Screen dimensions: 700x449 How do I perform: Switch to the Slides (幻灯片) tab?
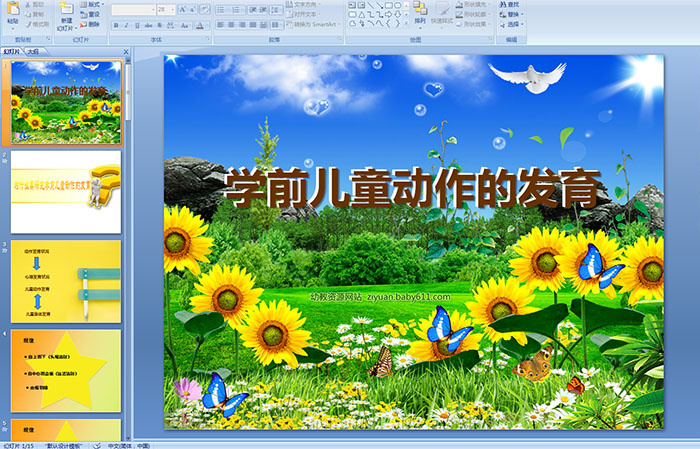(11, 52)
